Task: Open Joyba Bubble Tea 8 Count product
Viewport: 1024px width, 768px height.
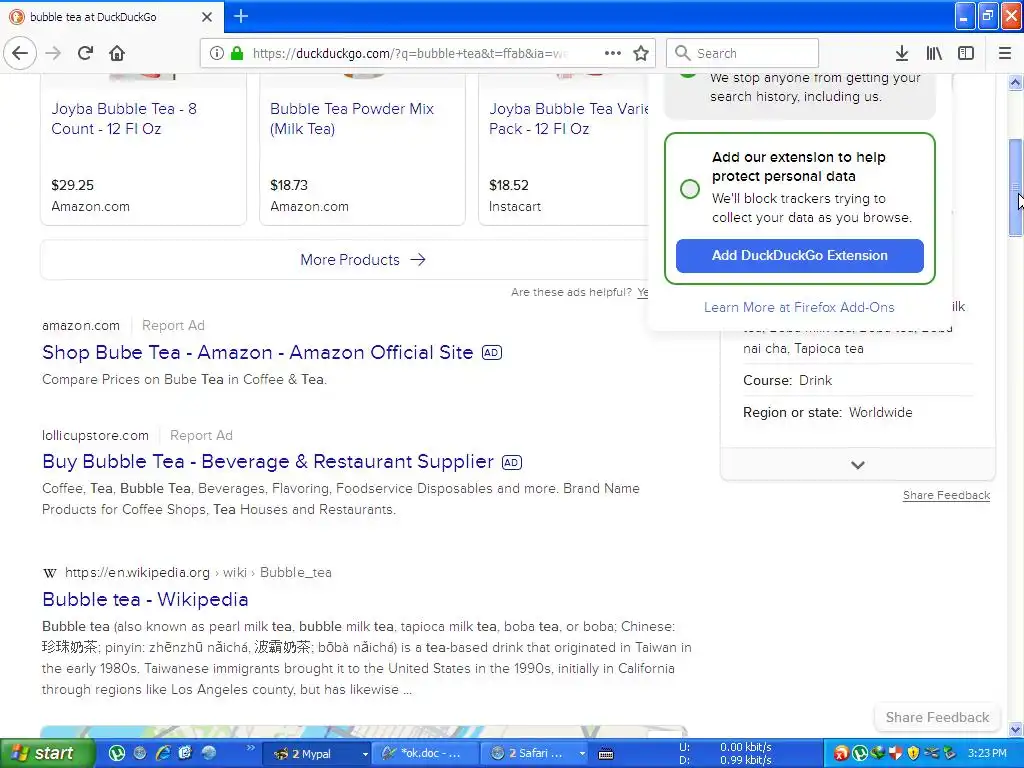Action: (124, 118)
